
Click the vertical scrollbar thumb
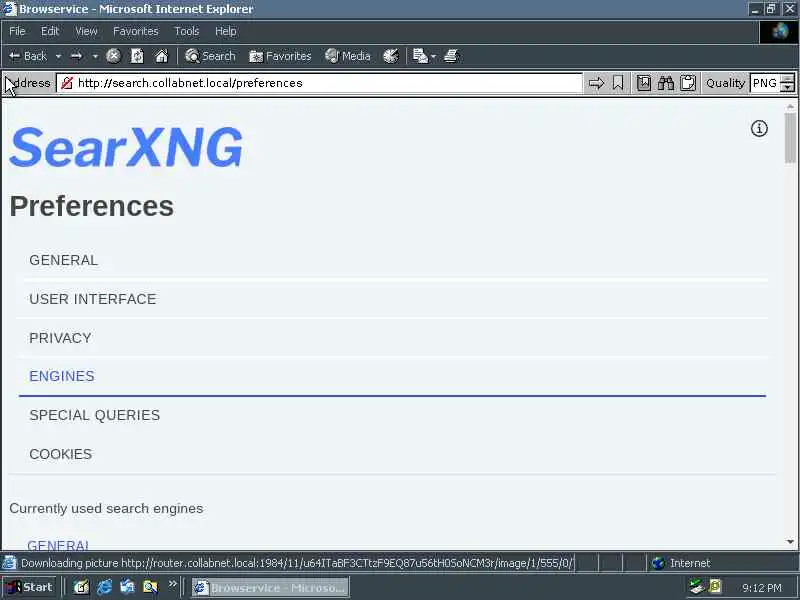click(x=790, y=138)
